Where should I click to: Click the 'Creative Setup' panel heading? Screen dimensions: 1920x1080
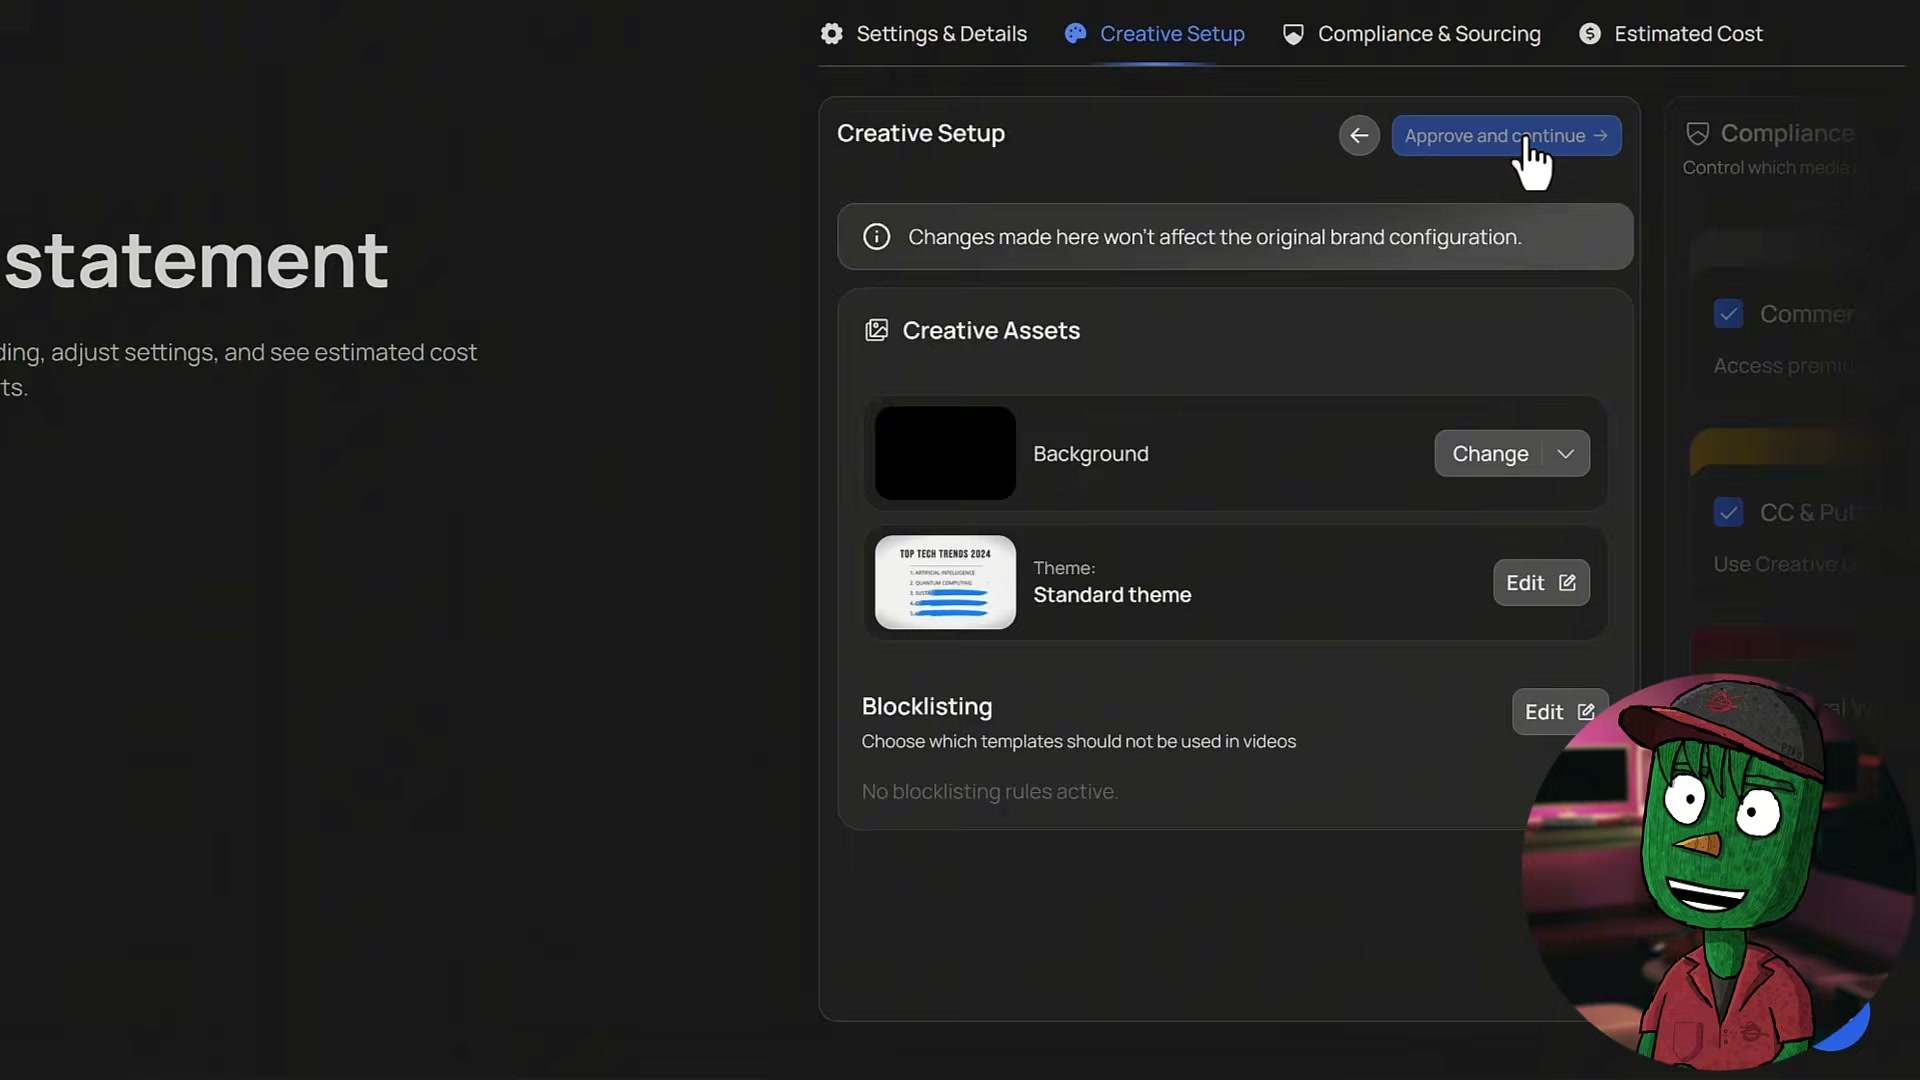[921, 133]
